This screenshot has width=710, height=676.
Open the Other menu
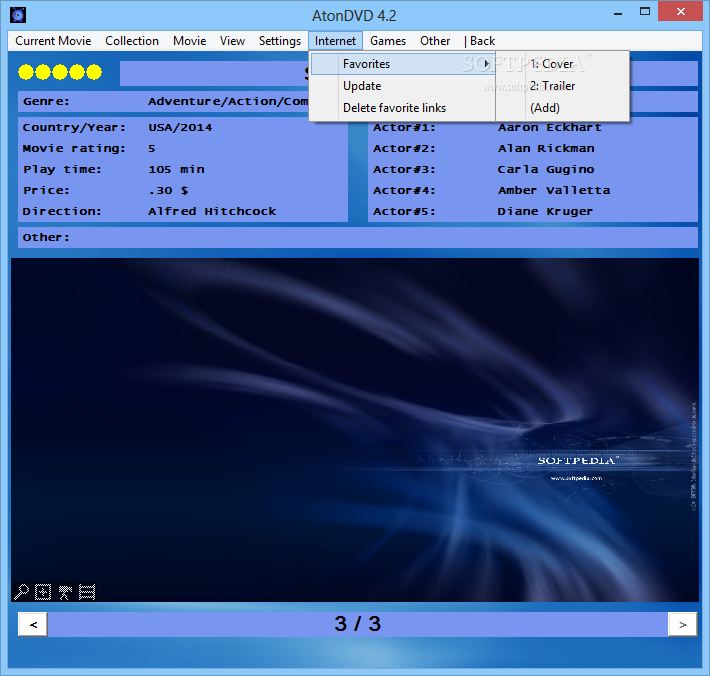point(435,41)
